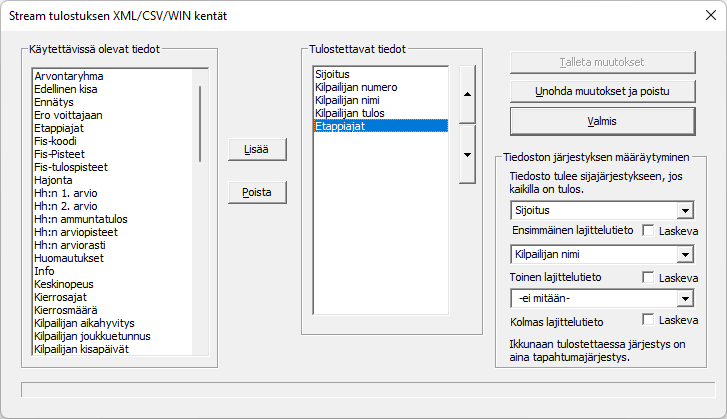The height and width of the screenshot is (419, 727).
Task: Click Unohda muutokset ja poistu
Action: pos(602,91)
